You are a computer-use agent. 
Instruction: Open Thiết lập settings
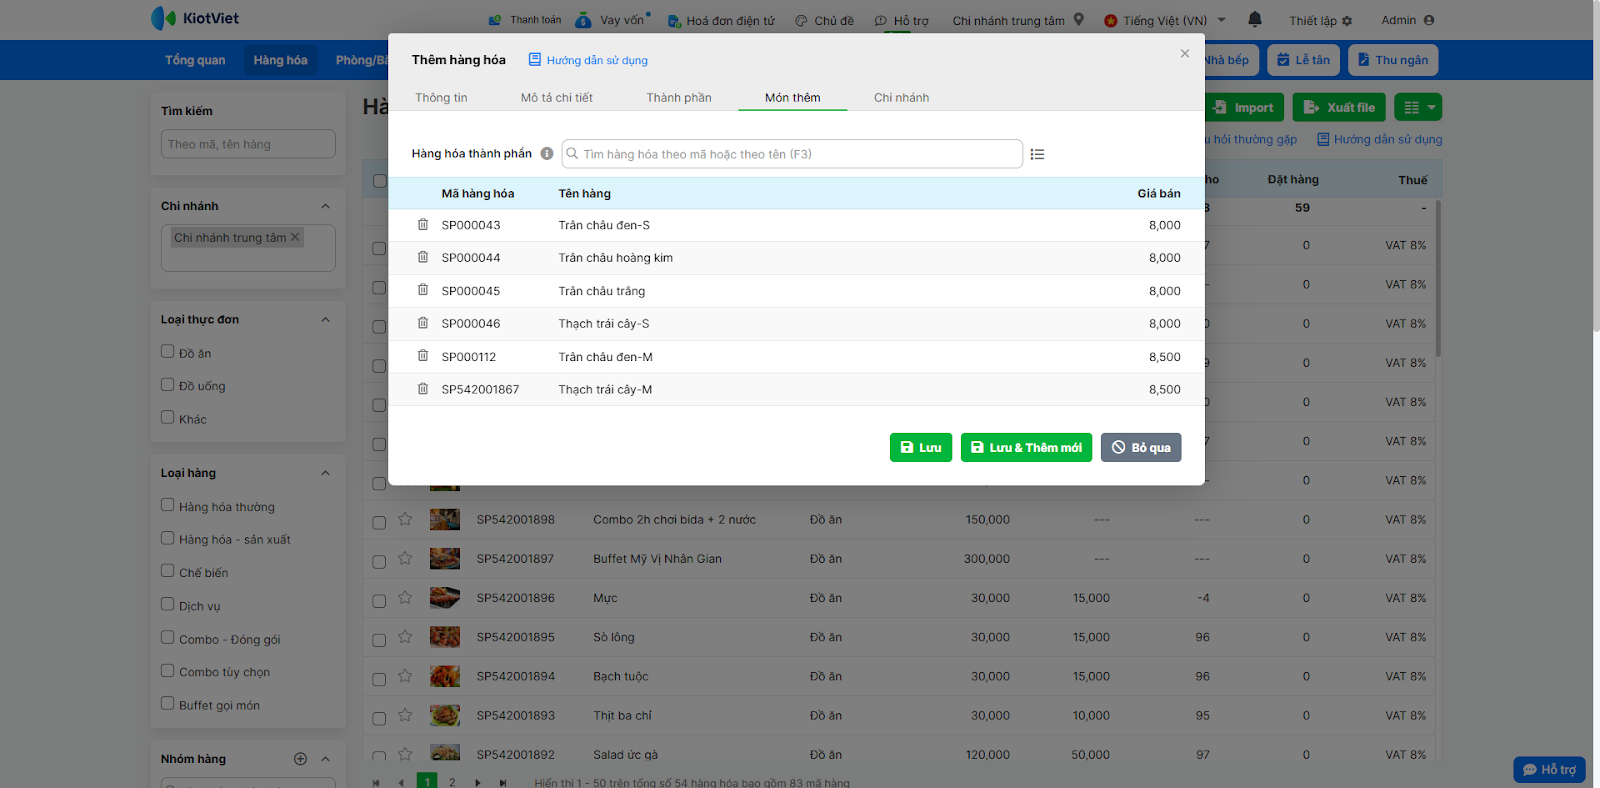pos(1320,20)
